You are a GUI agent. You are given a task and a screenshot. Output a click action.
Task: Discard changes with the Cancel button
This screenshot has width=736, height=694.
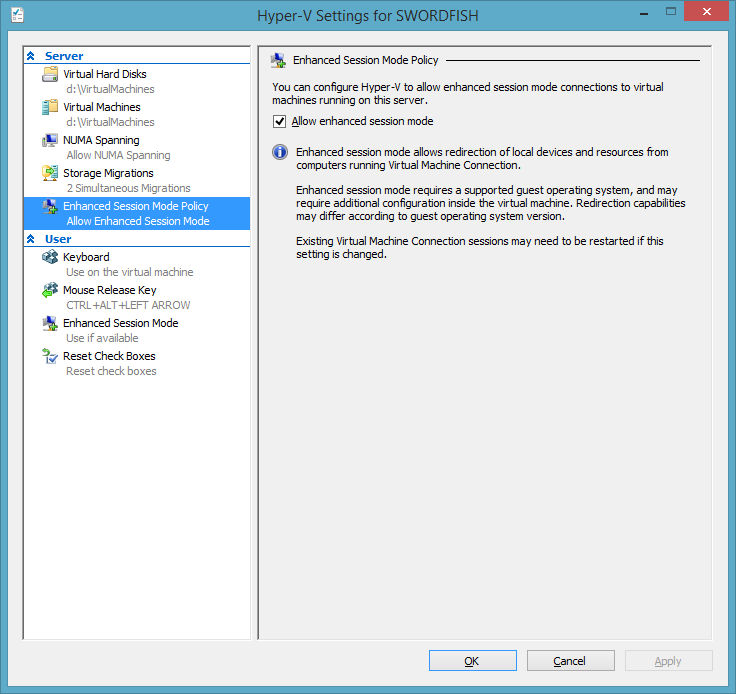[570, 661]
